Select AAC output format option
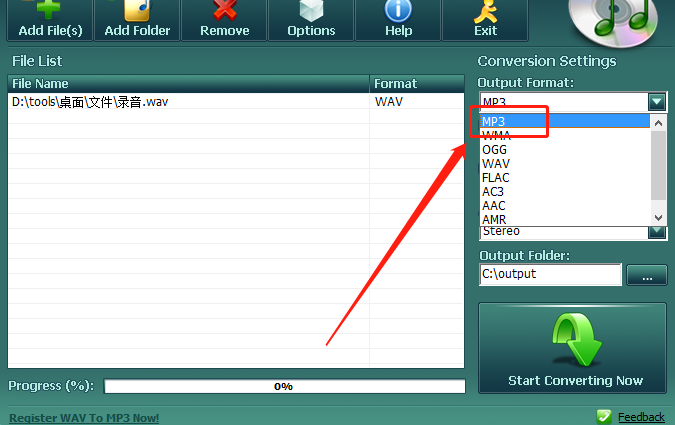This screenshot has height=425, width=675. point(564,205)
